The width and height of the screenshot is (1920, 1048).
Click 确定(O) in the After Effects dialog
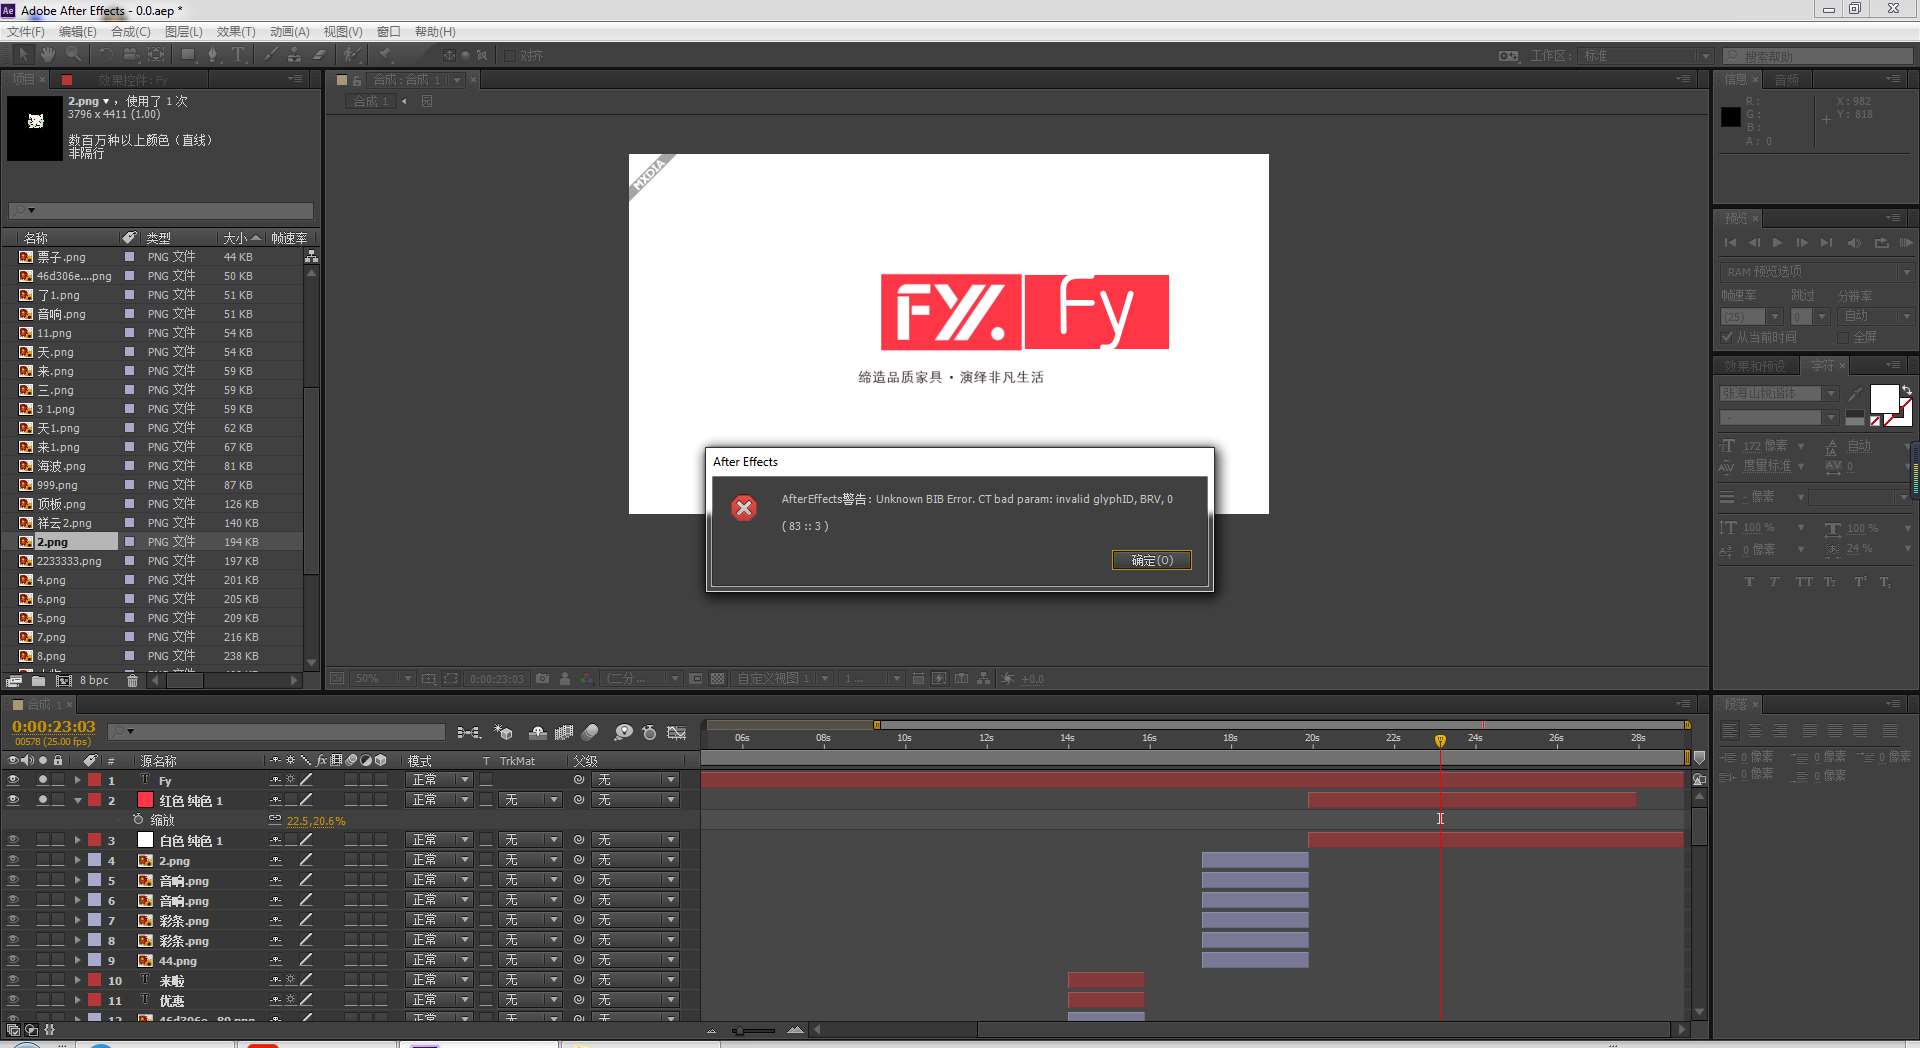pyautogui.click(x=1152, y=560)
